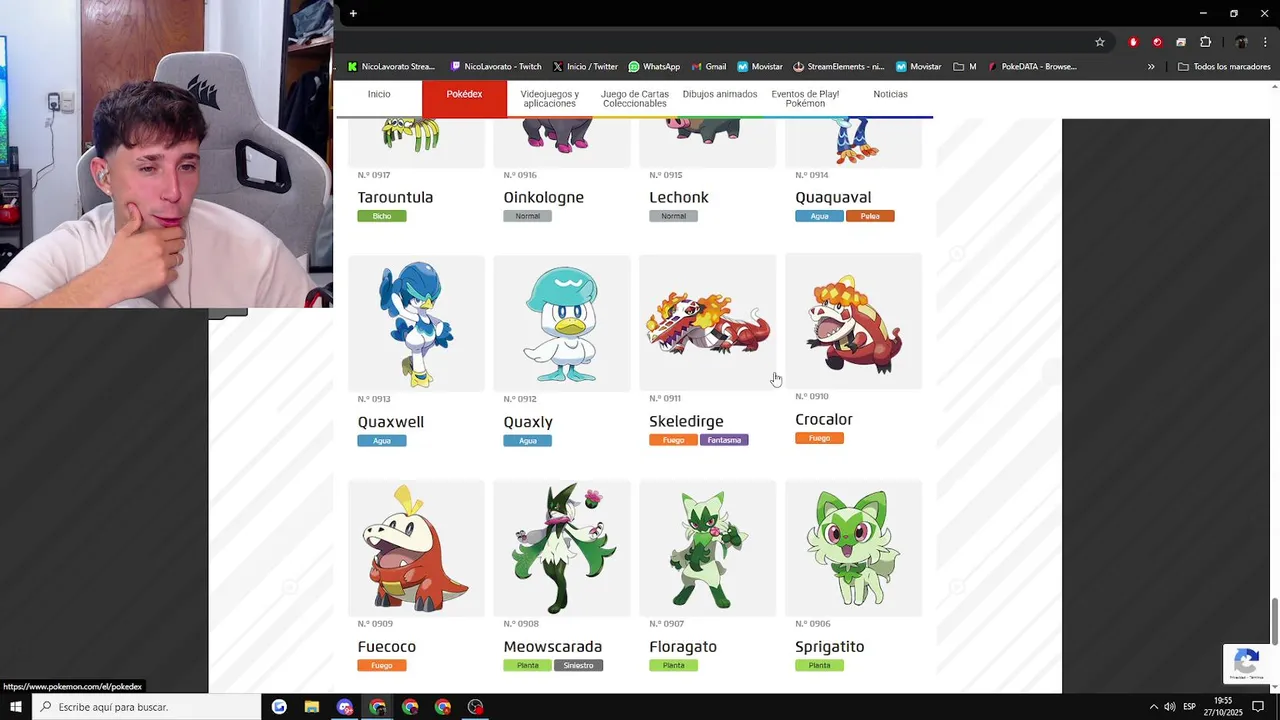The width and height of the screenshot is (1280, 720).
Task: Click the first red extension icon
Action: click(x=1133, y=42)
